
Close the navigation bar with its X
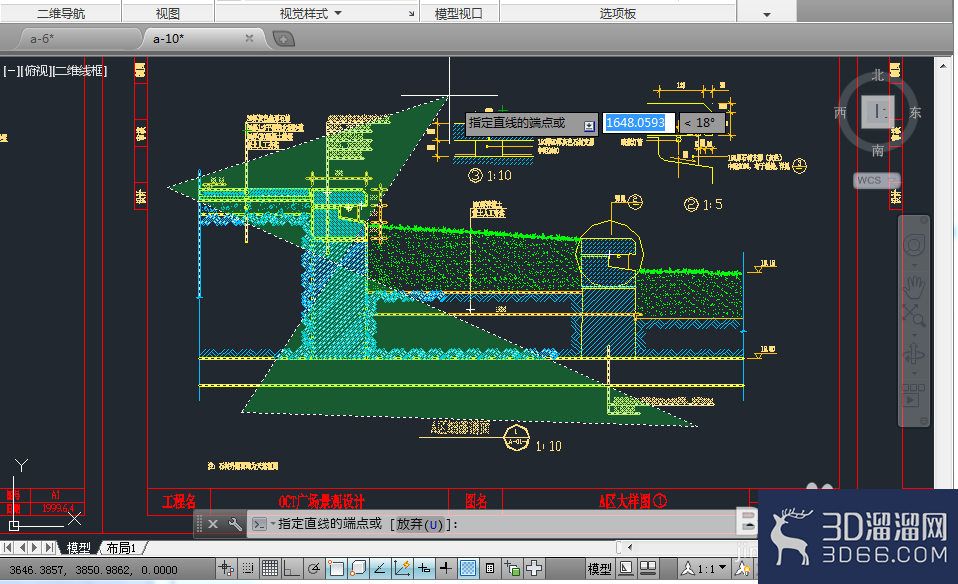[x=924, y=220]
